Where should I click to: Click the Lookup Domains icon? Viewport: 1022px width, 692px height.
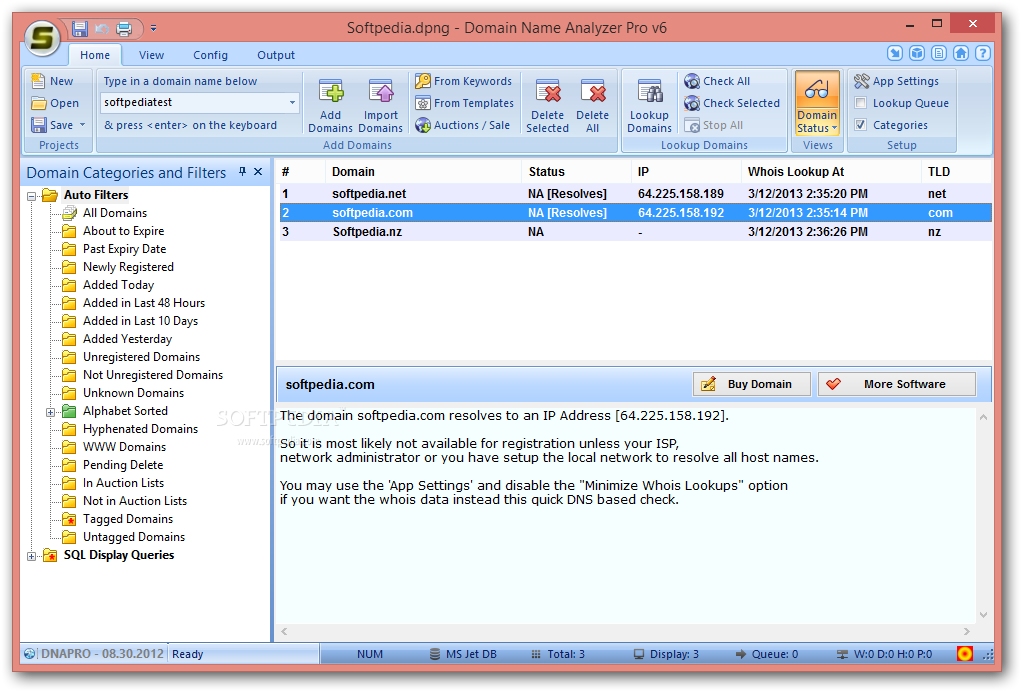pos(649,106)
